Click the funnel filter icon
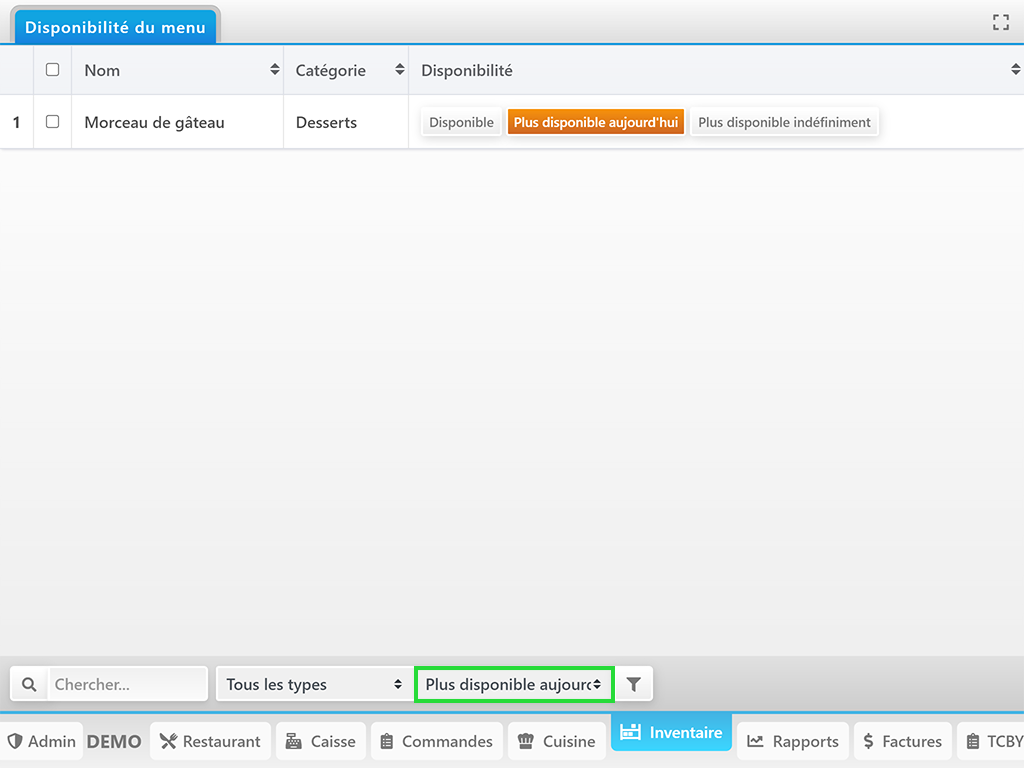The width and height of the screenshot is (1024, 768). pyautogui.click(x=633, y=685)
